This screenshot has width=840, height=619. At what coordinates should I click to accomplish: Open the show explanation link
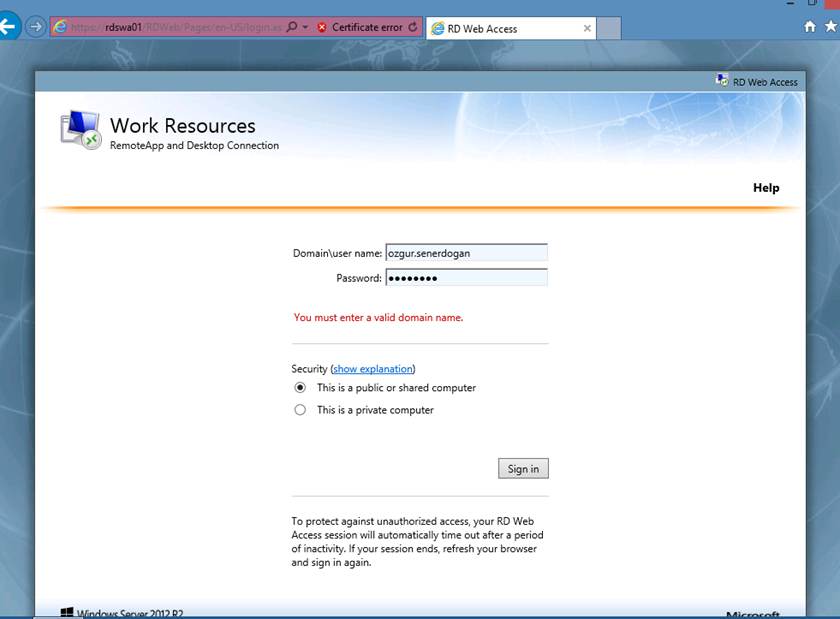[373, 369]
